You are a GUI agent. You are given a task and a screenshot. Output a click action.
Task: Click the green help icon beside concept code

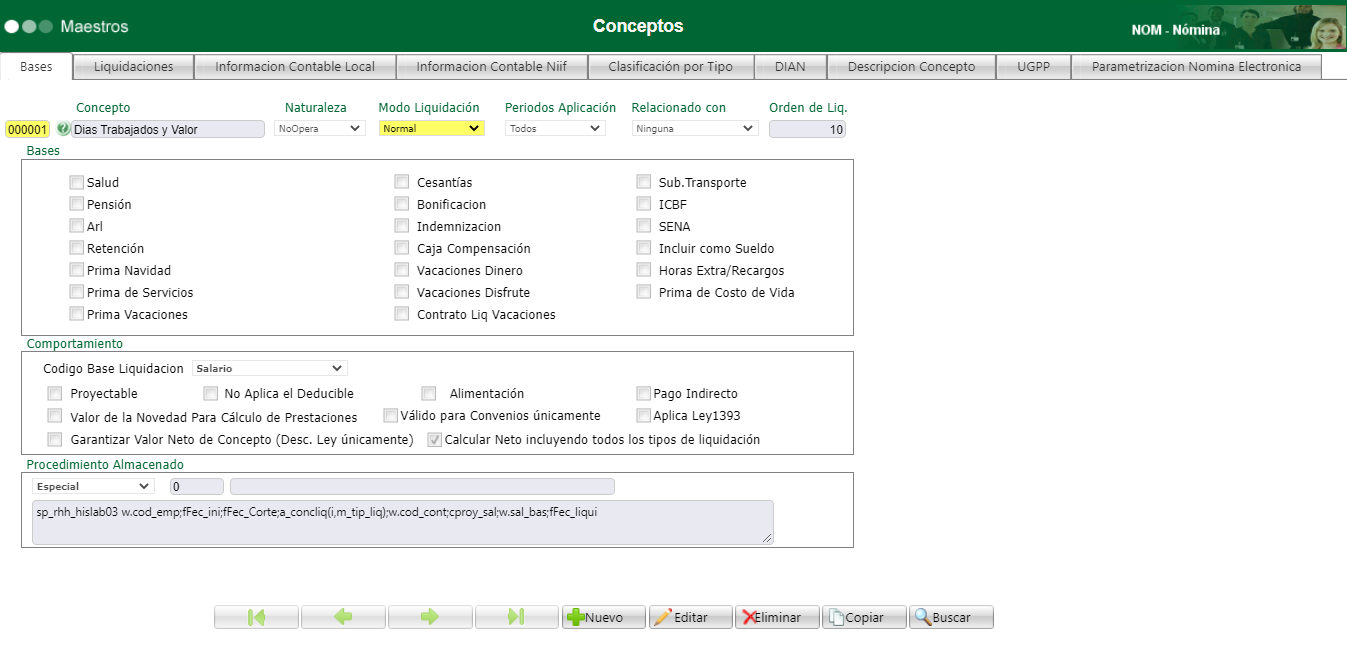63,129
